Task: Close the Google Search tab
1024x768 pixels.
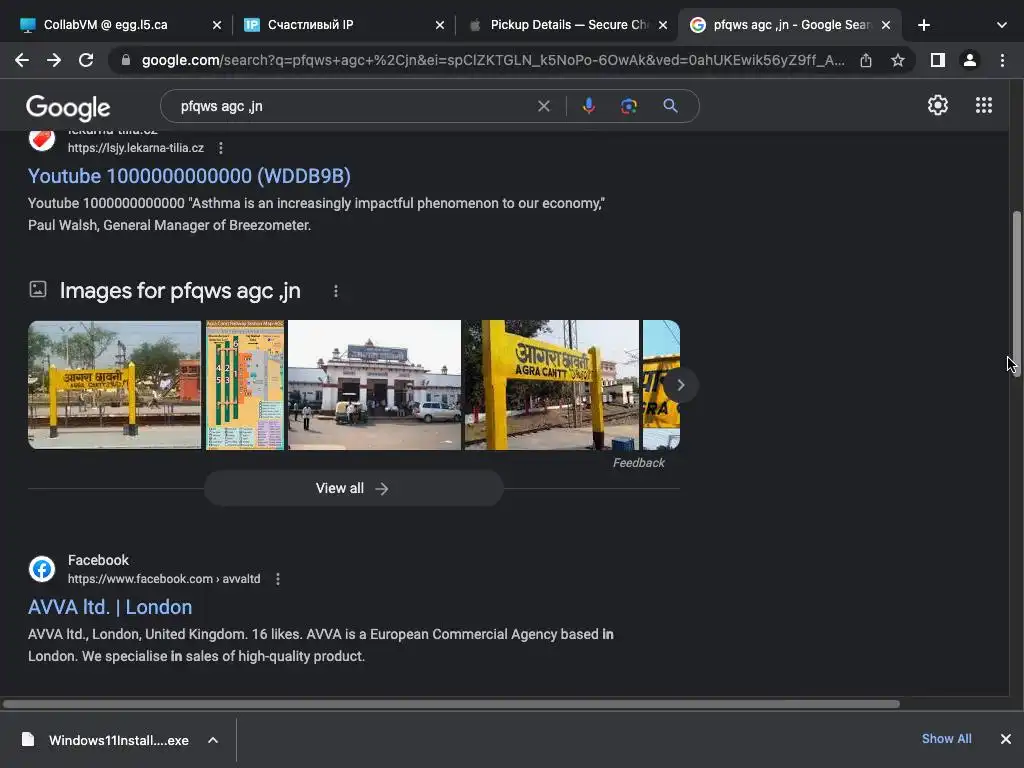Action: 886,25
